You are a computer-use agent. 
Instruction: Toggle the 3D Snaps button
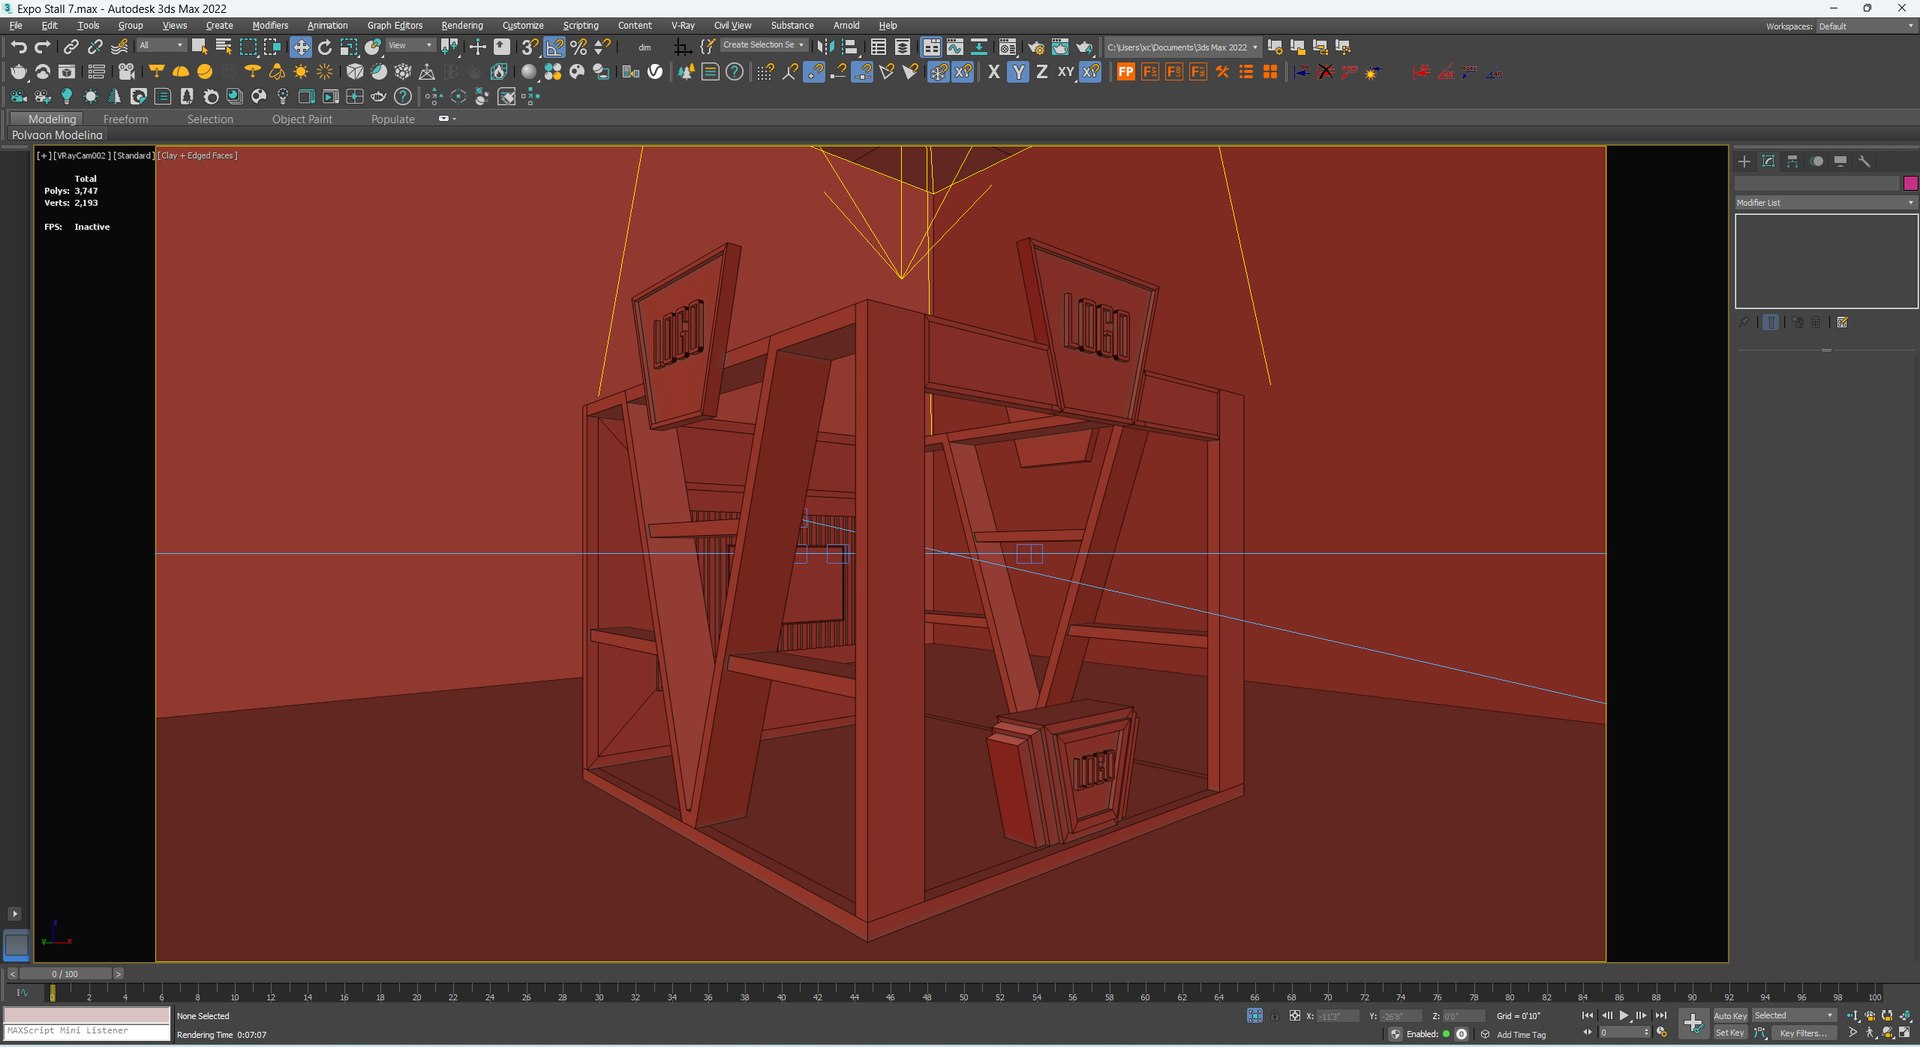pos(530,47)
